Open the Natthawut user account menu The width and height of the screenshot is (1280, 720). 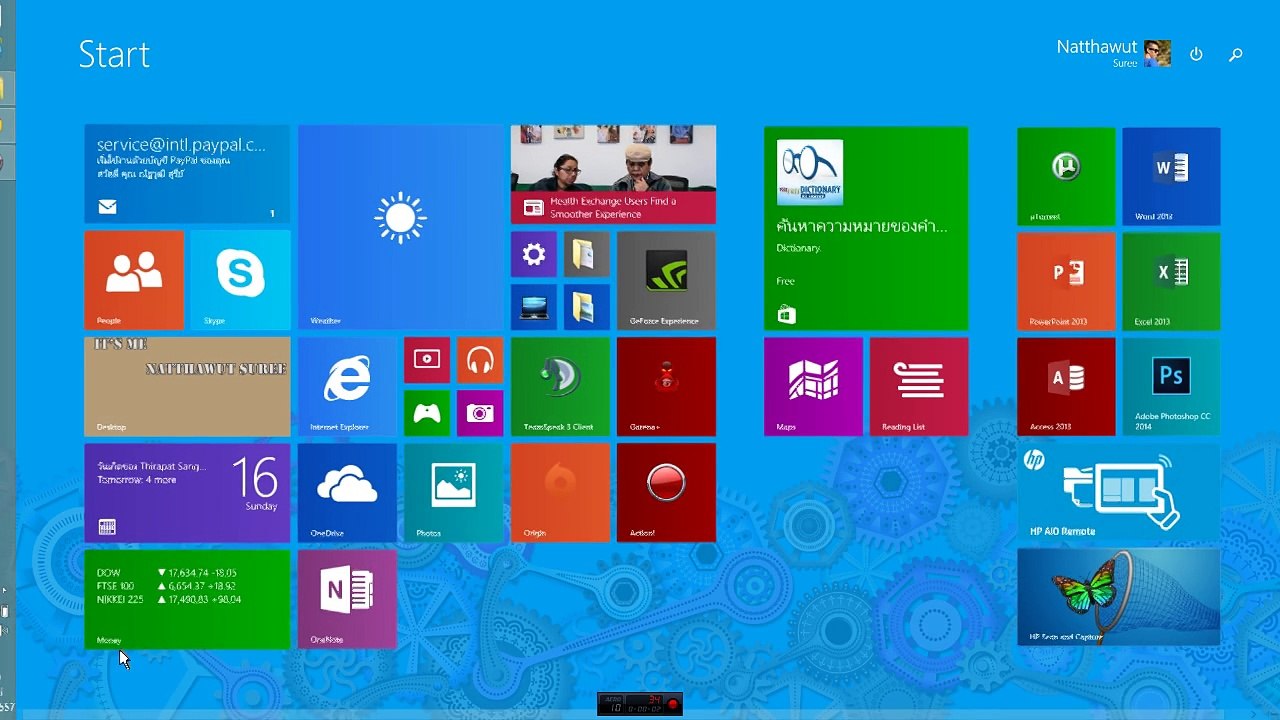pos(1114,53)
